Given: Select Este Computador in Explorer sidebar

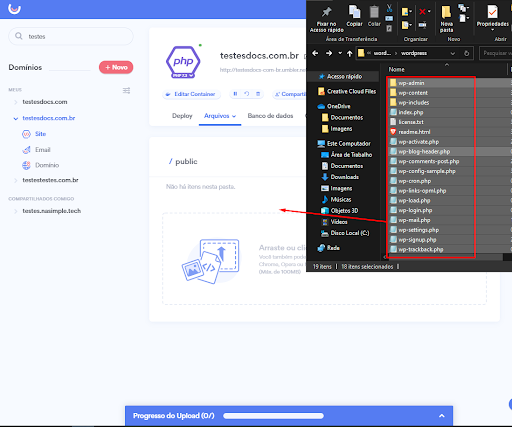Looking at the screenshot, I should tap(344, 144).
